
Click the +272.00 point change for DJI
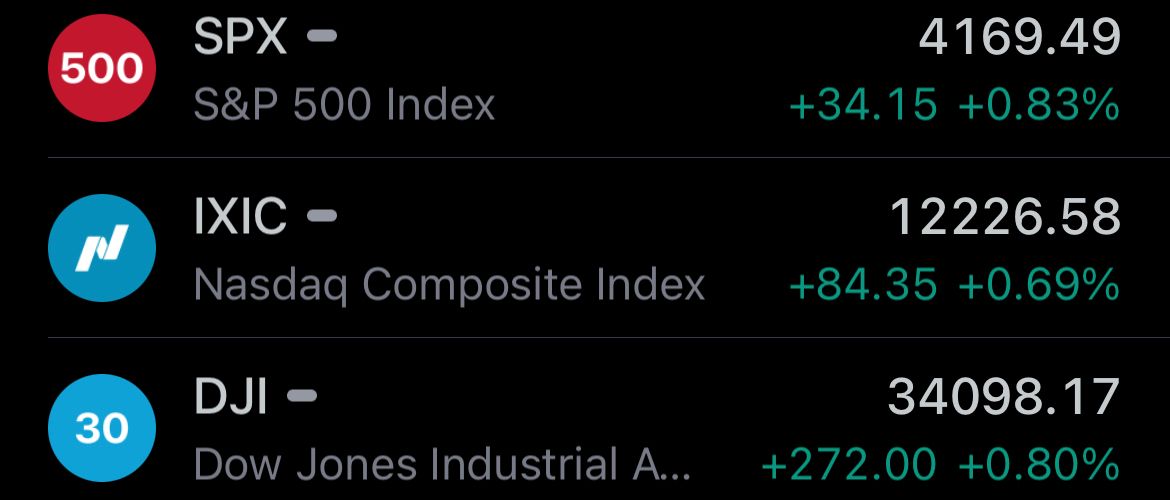click(x=849, y=465)
